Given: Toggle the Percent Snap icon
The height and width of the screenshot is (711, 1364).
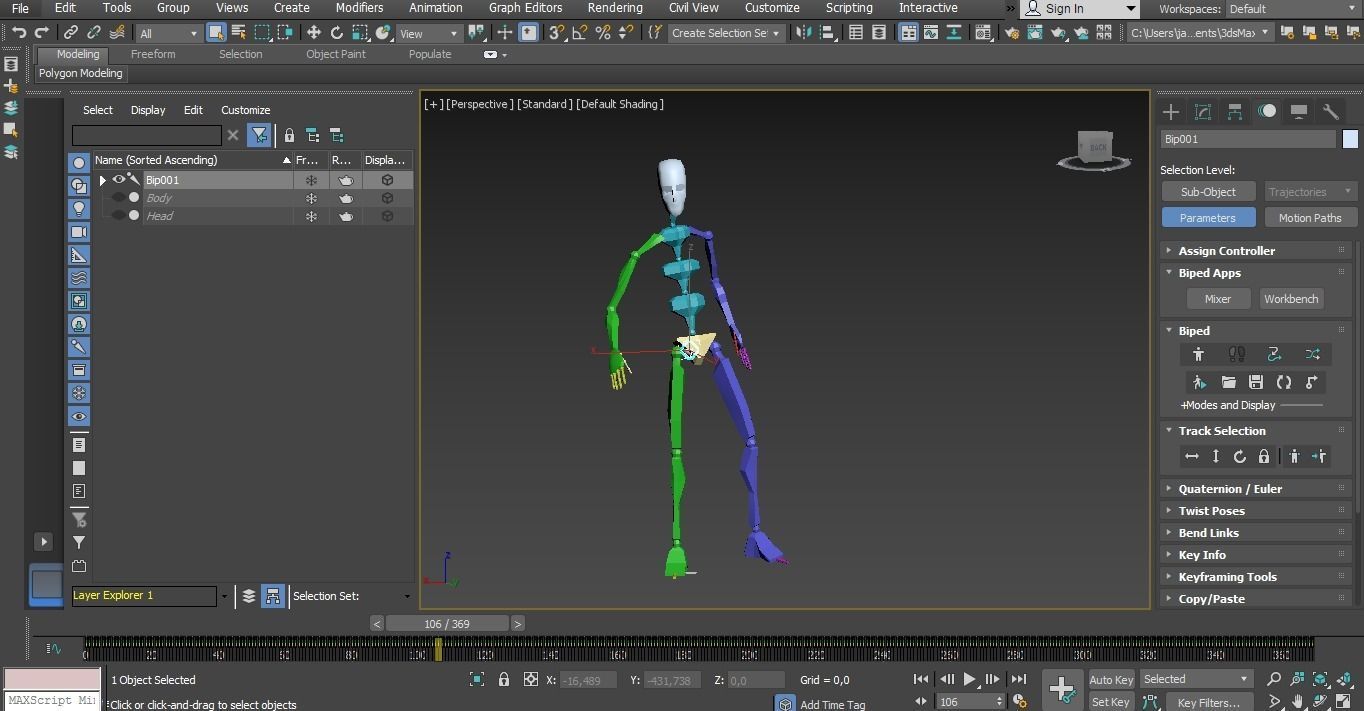Looking at the screenshot, I should 602,33.
